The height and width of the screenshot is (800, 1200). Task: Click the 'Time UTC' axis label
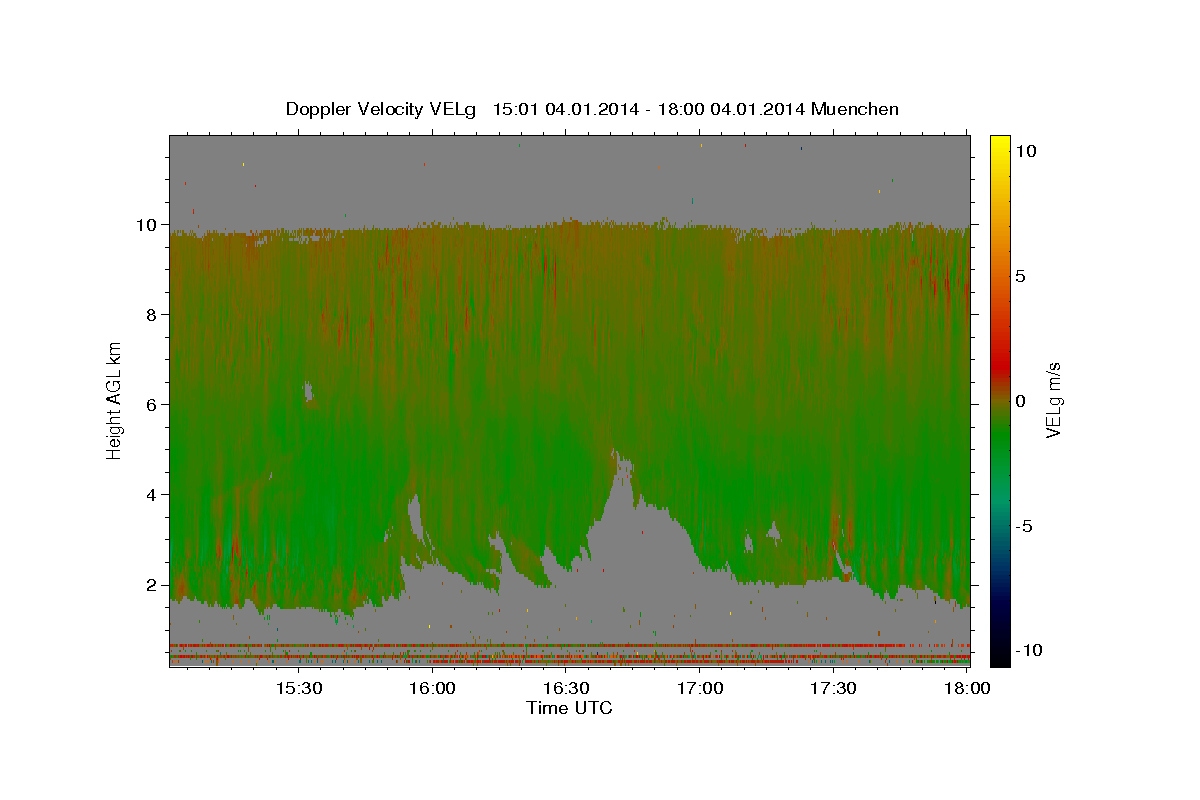point(569,709)
